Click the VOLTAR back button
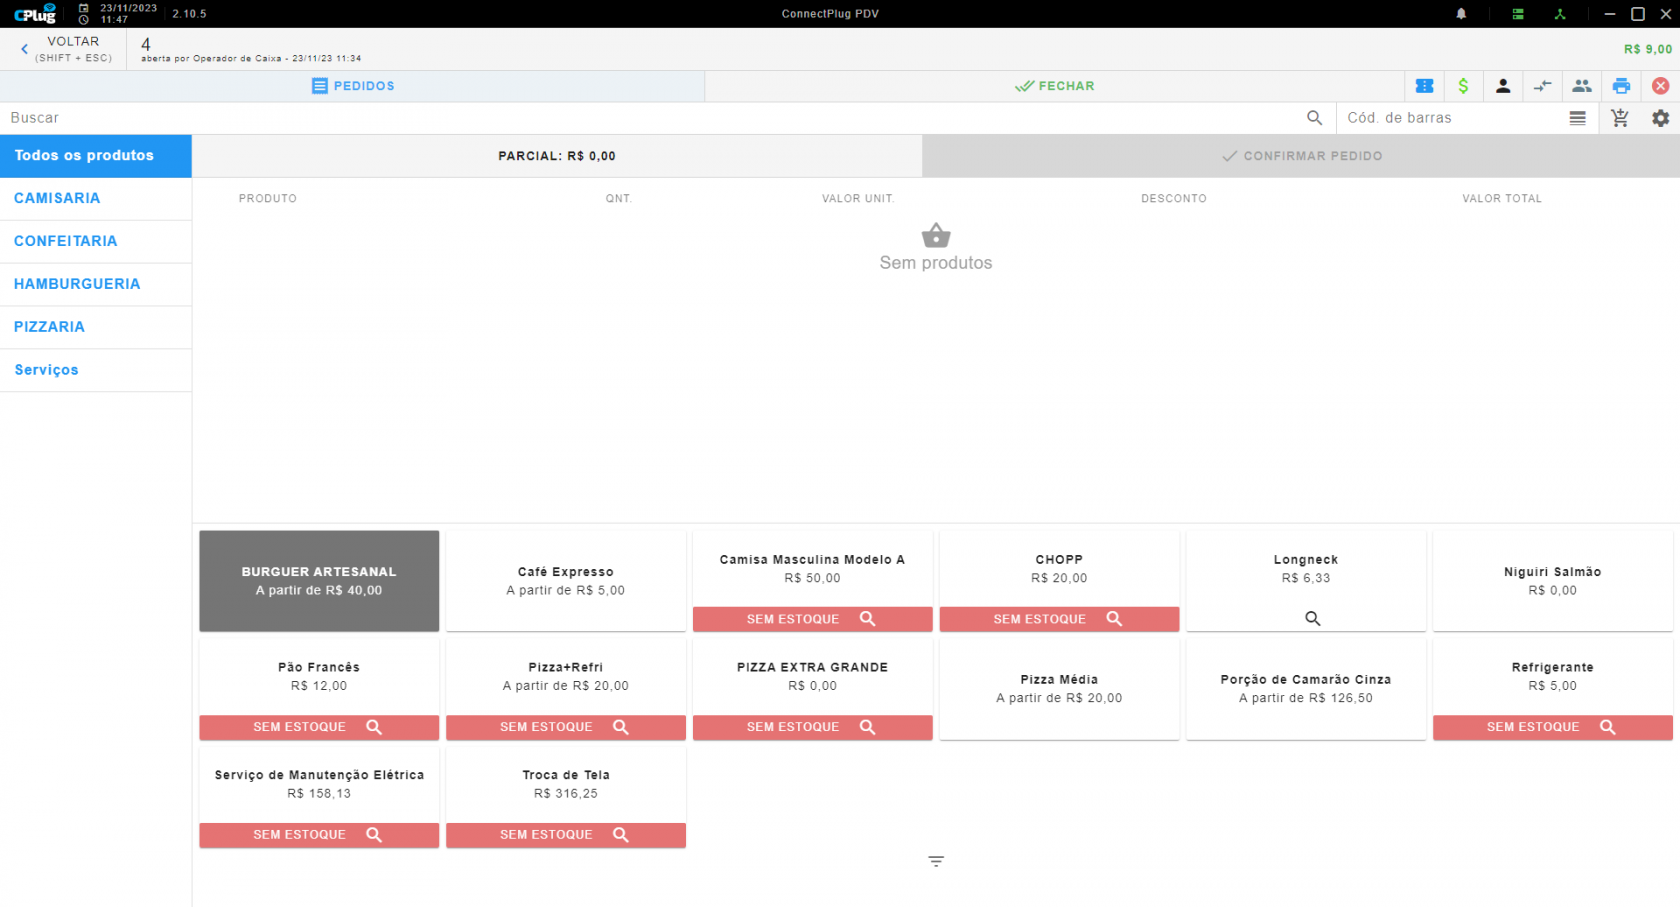This screenshot has width=1680, height=907. click(x=64, y=49)
